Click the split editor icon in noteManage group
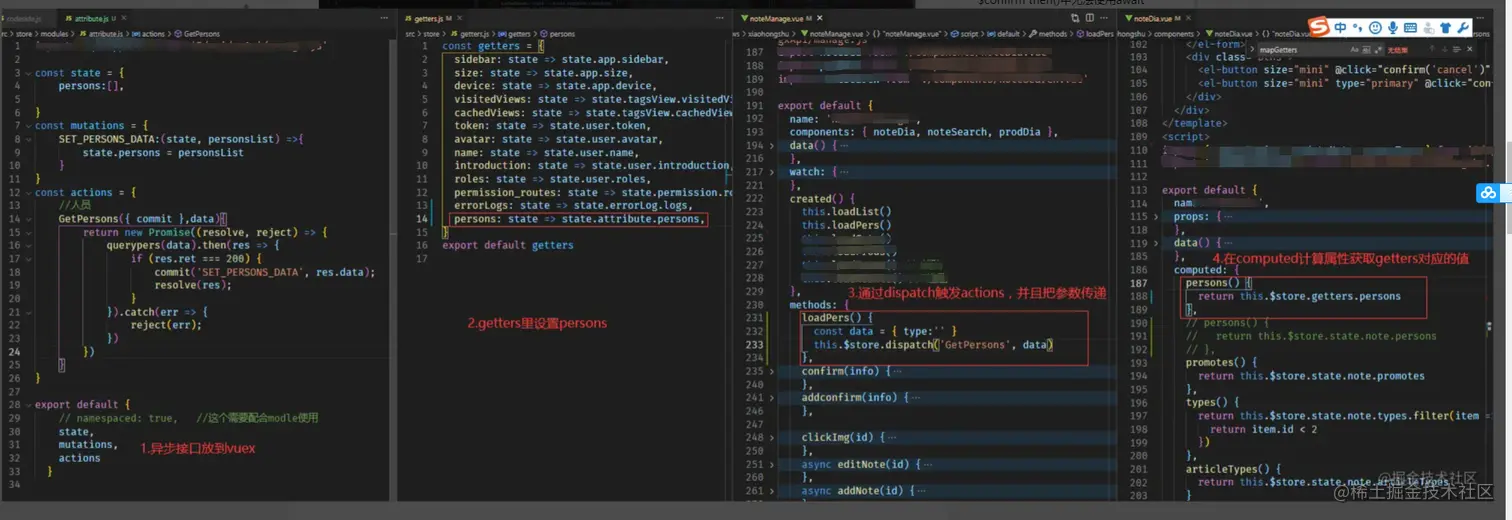Viewport: 1512px width, 520px height. pyautogui.click(x=1090, y=18)
